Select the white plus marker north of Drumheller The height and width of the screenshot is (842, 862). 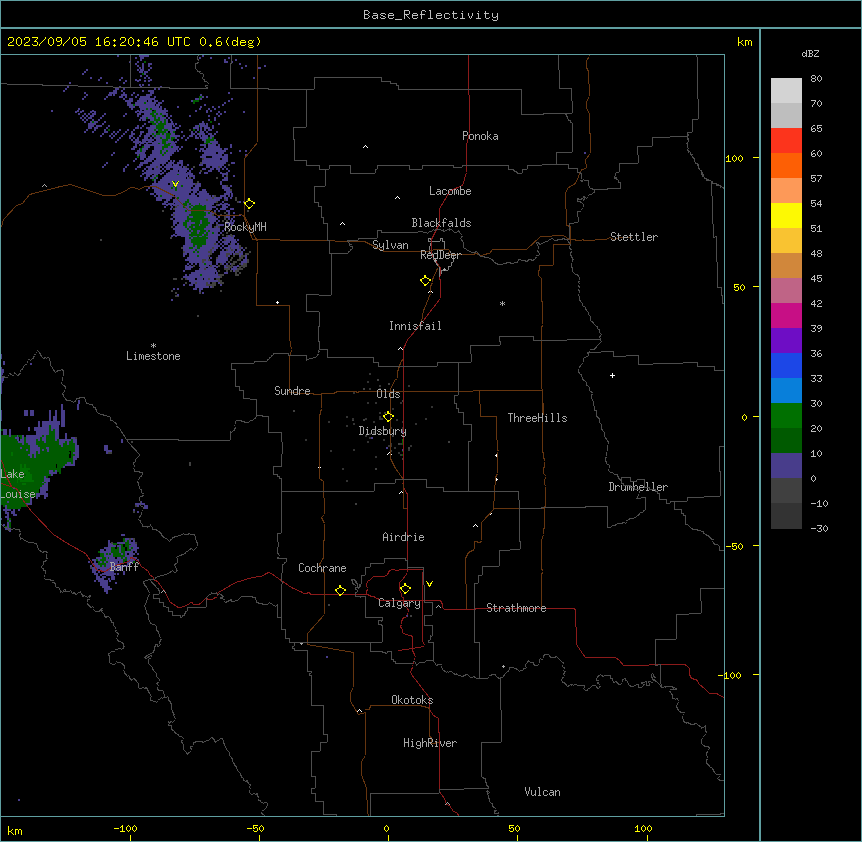click(612, 375)
